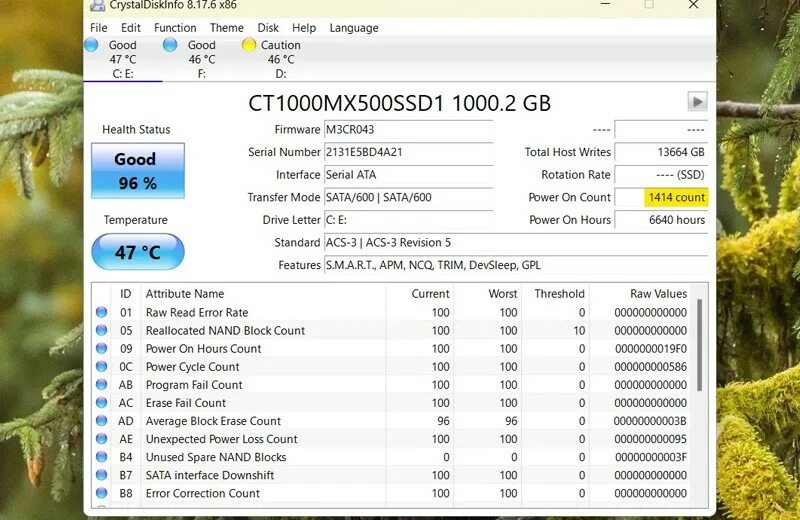The image size is (800, 520).
Task: Click the Current column header
Action: pos(420,293)
